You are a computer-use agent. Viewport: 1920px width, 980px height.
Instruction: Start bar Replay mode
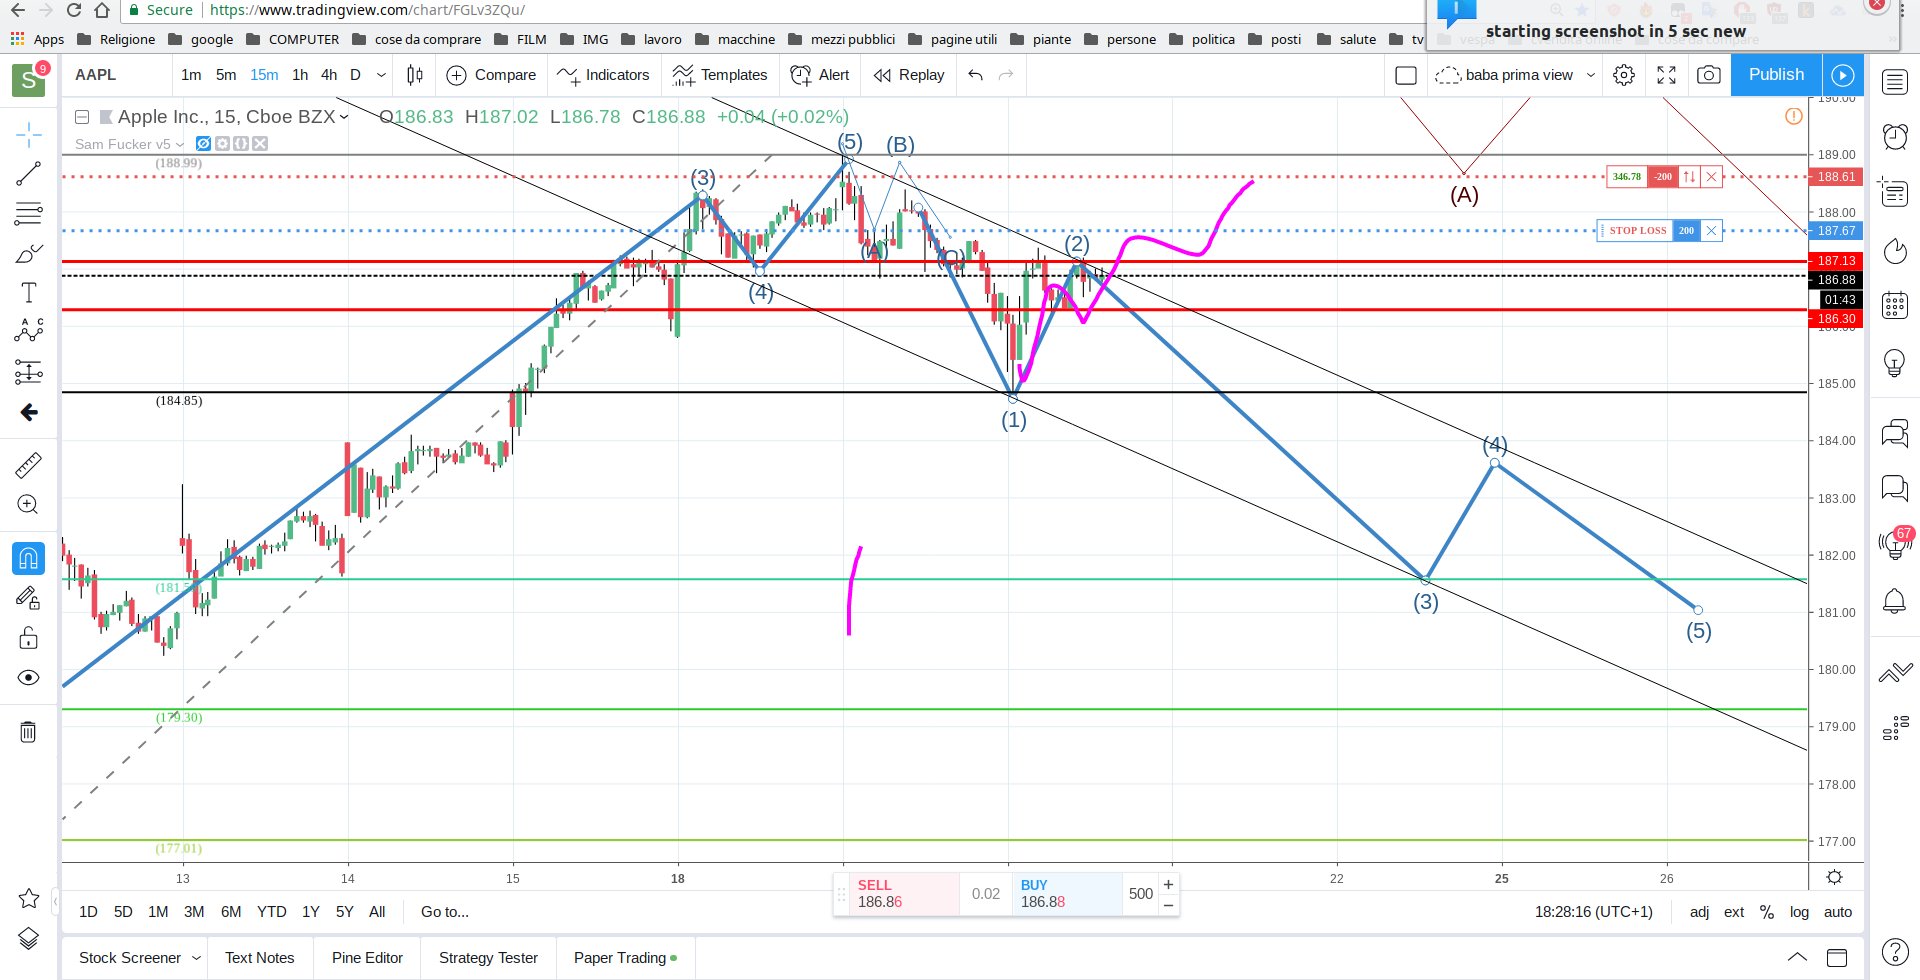pos(909,75)
